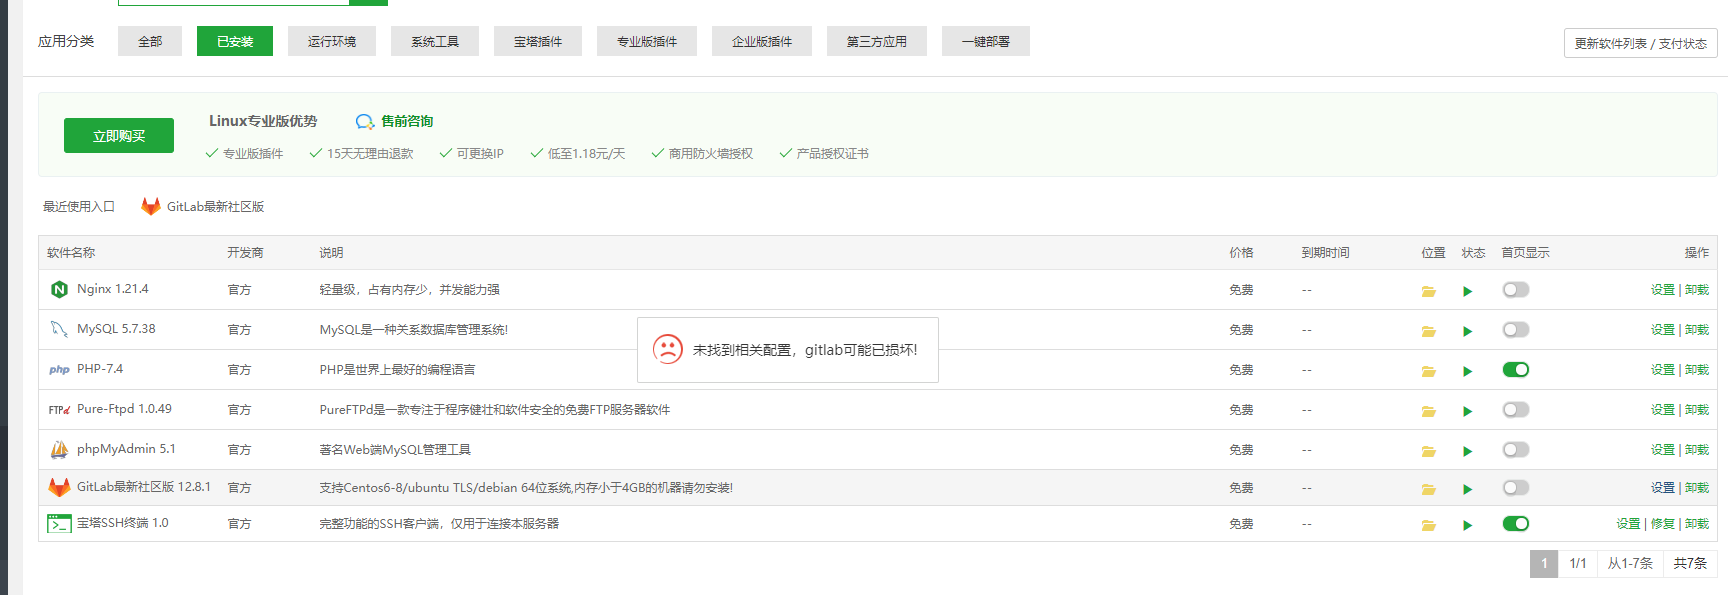Select the 系统工具 category tab
This screenshot has width=1728, height=595.
tap(435, 41)
